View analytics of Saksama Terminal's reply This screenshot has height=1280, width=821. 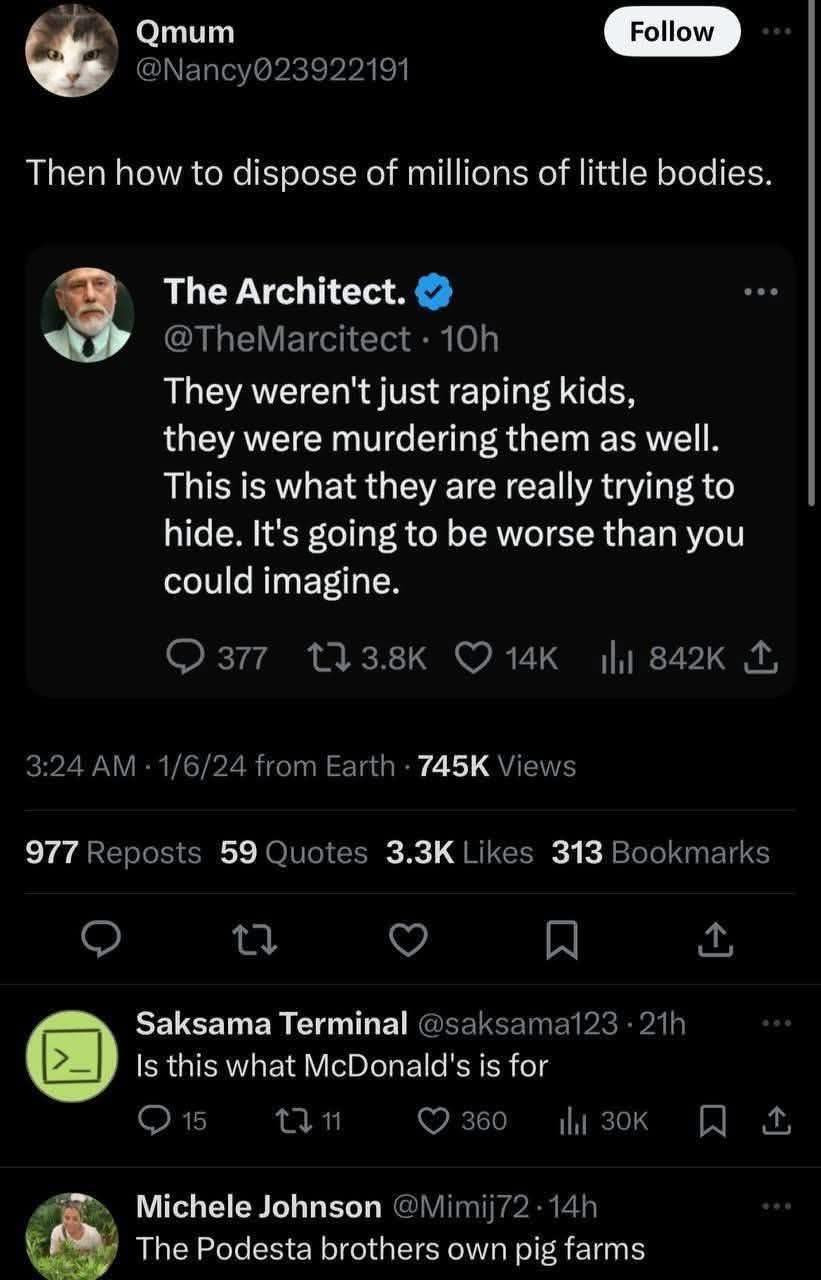pyautogui.click(x=571, y=1121)
